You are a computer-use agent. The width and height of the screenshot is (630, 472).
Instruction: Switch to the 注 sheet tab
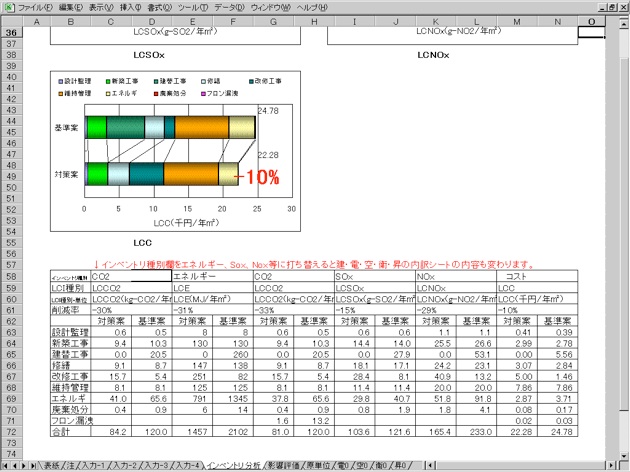[x=70, y=466]
